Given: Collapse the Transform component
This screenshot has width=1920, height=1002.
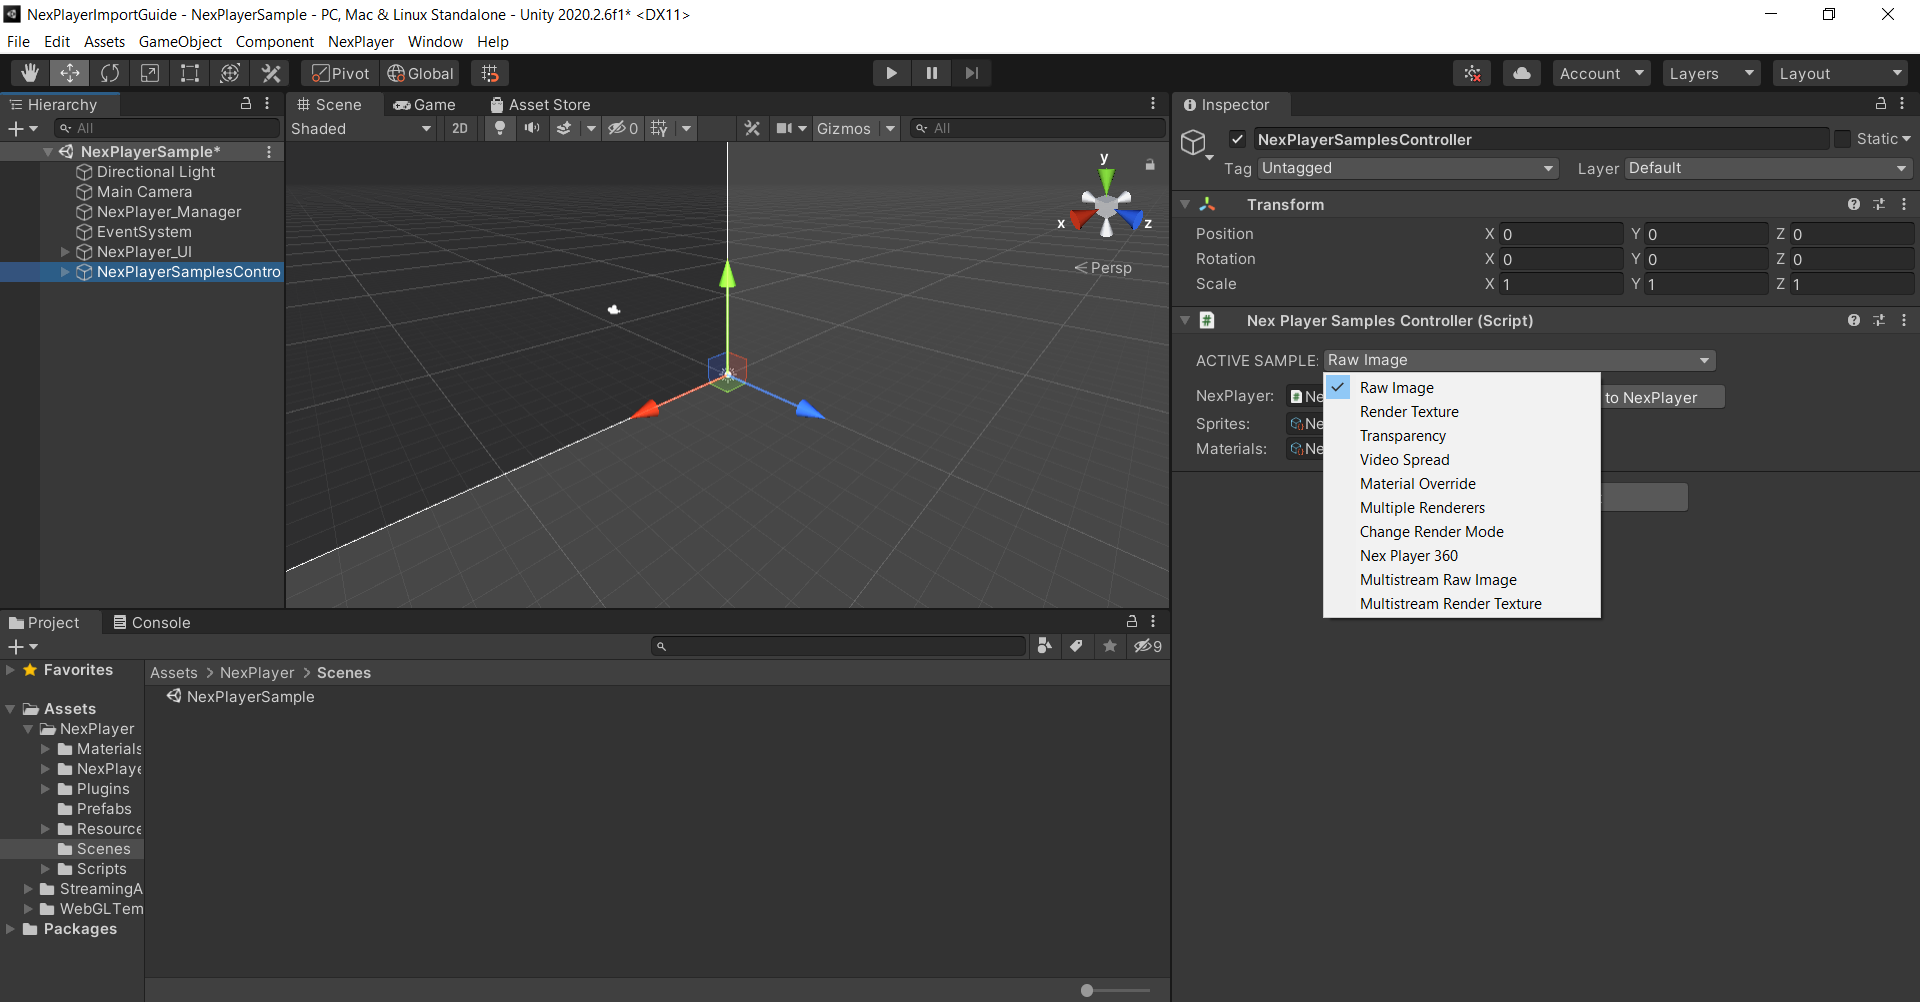Looking at the screenshot, I should click(1185, 204).
